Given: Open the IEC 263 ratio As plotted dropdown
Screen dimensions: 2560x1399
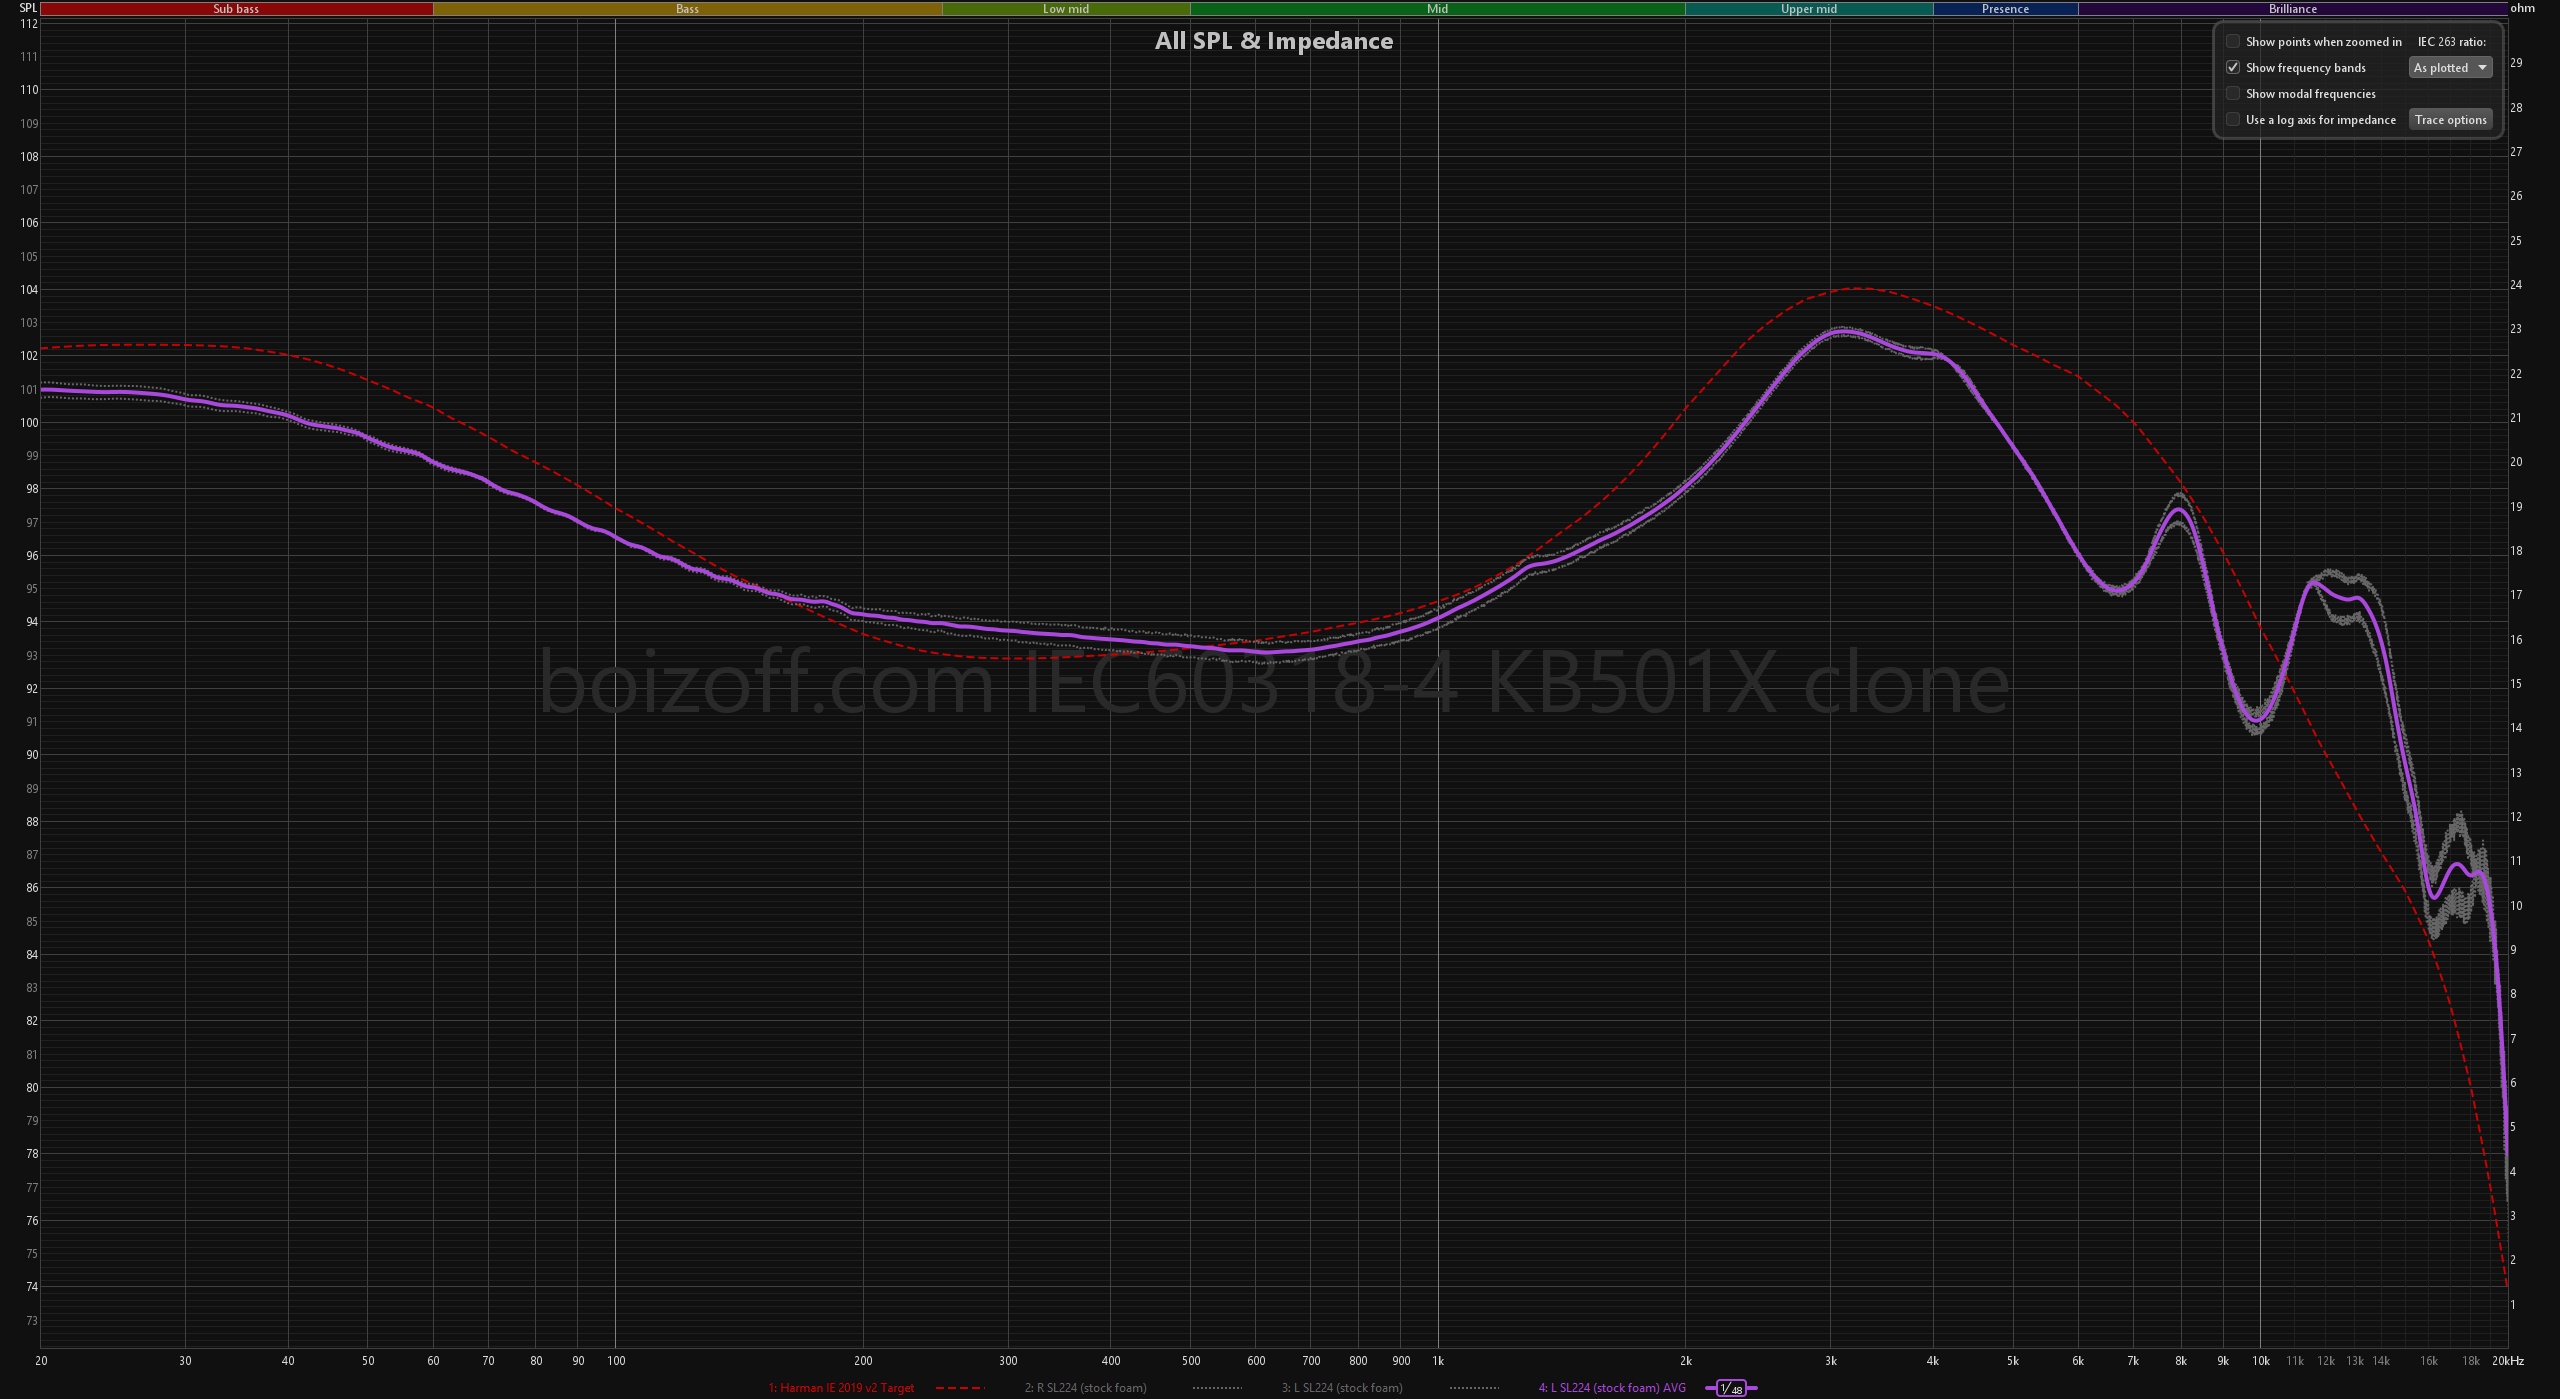Looking at the screenshot, I should tap(2449, 68).
